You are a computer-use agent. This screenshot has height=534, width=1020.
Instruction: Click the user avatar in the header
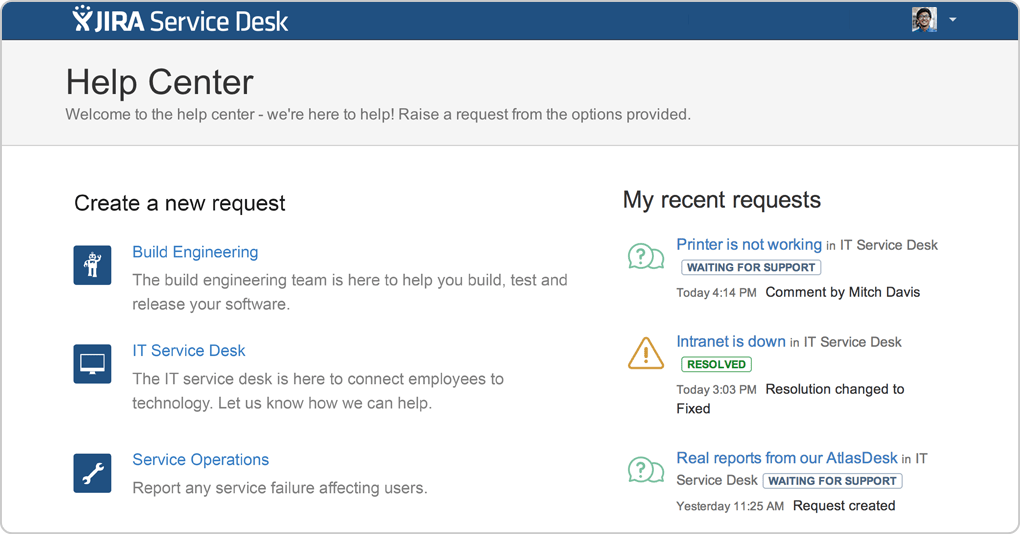click(924, 20)
